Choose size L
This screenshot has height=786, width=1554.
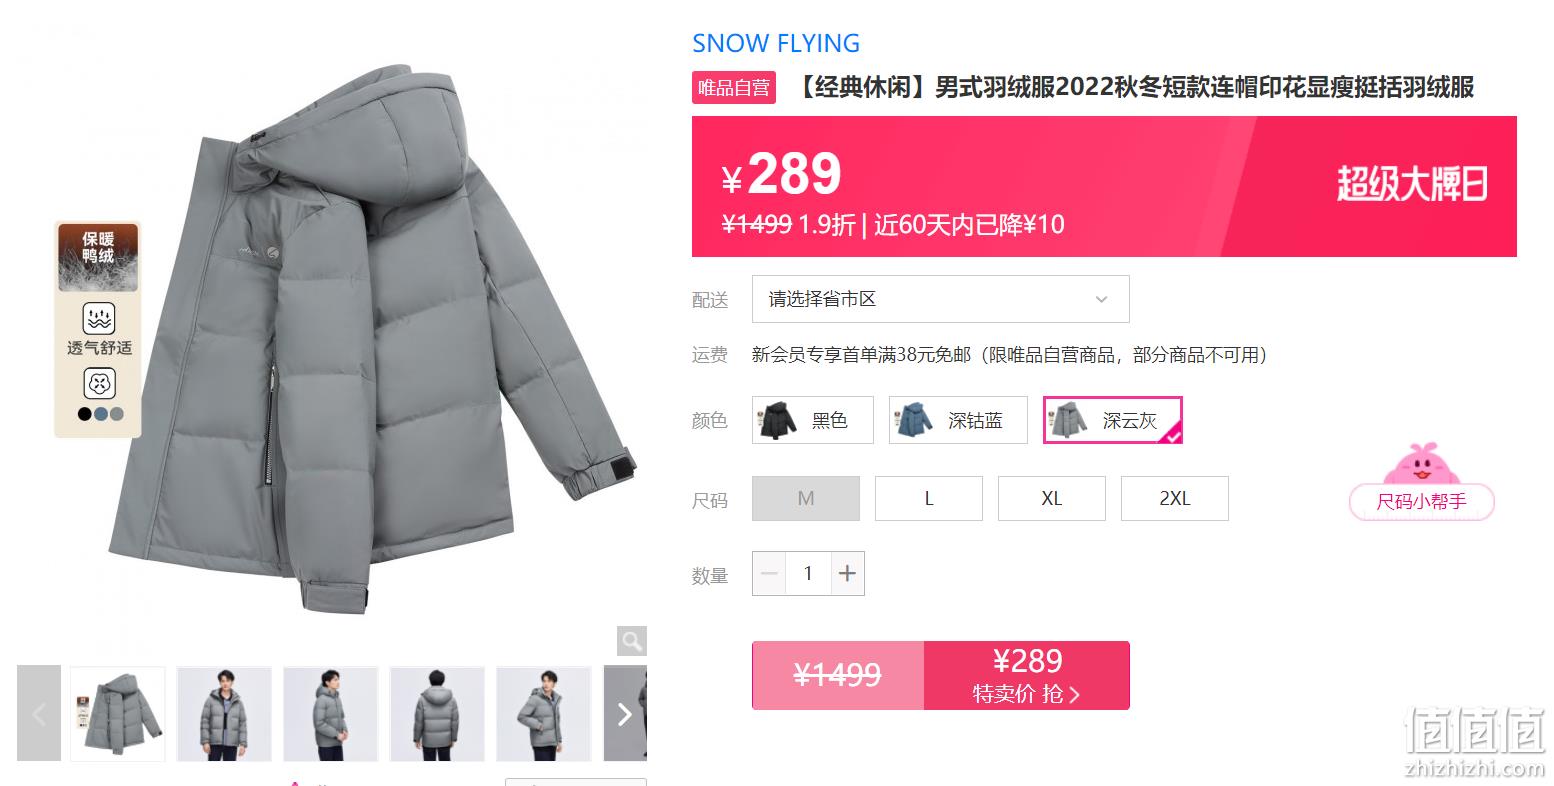(x=929, y=498)
